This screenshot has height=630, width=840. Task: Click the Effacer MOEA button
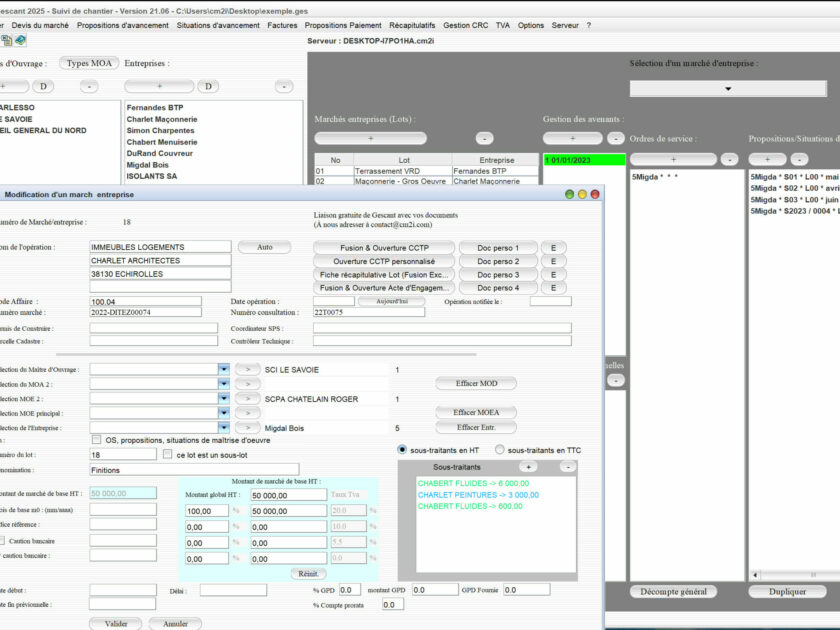point(476,412)
